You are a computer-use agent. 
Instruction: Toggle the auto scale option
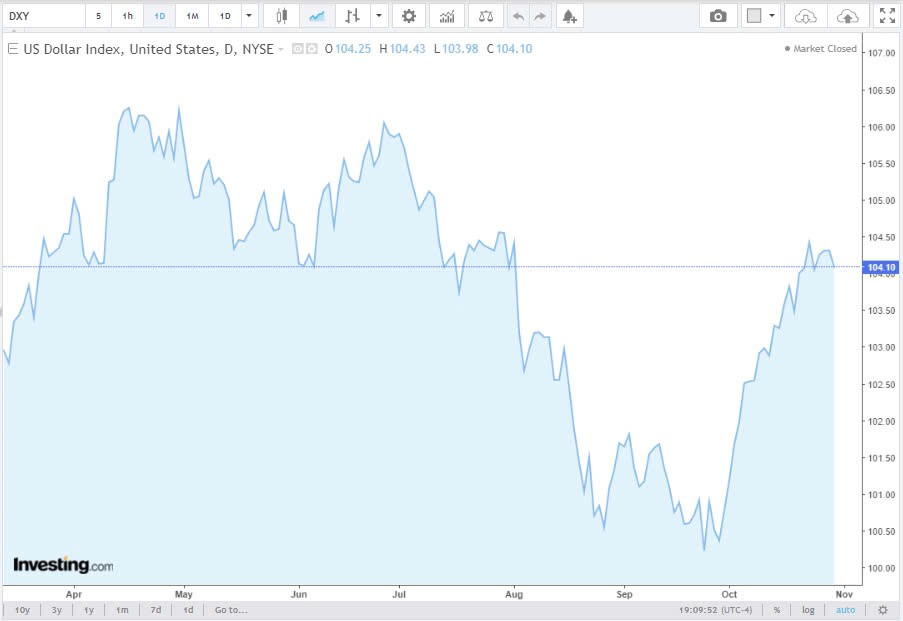coord(845,609)
